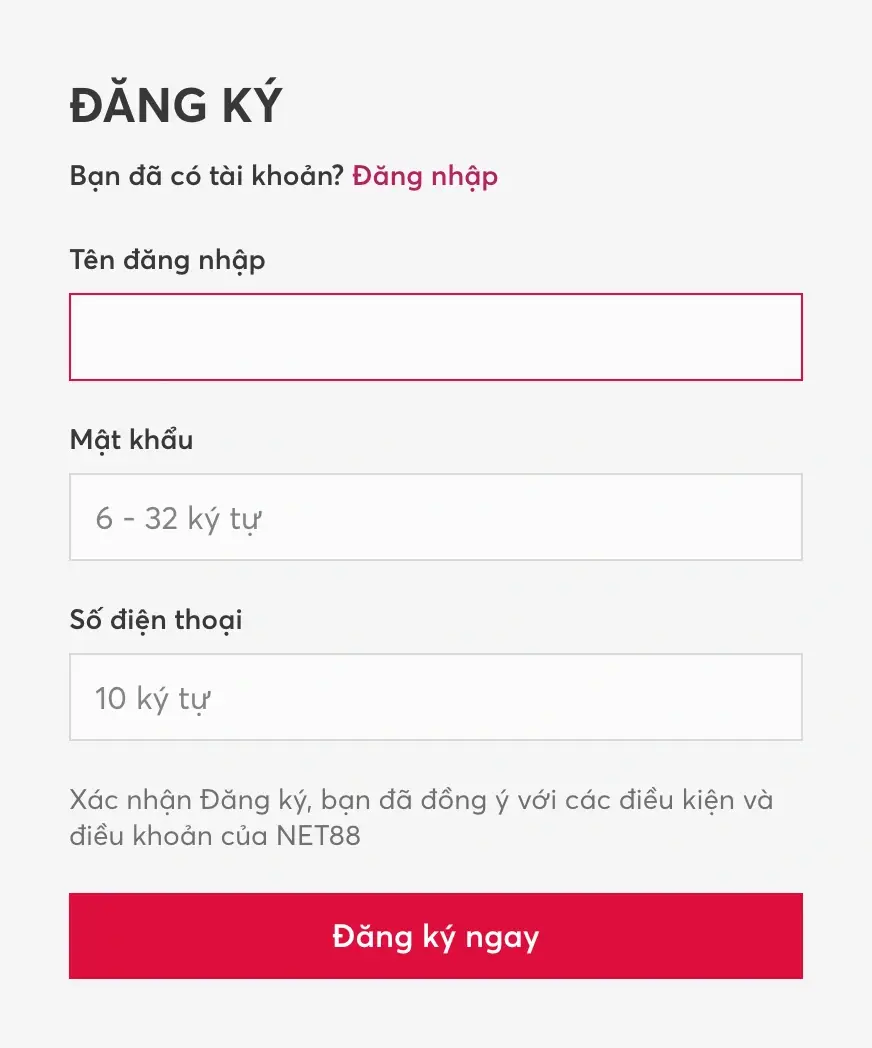The width and height of the screenshot is (872, 1048).
Task: Open the login page via Đăng nhập
Action: (423, 176)
